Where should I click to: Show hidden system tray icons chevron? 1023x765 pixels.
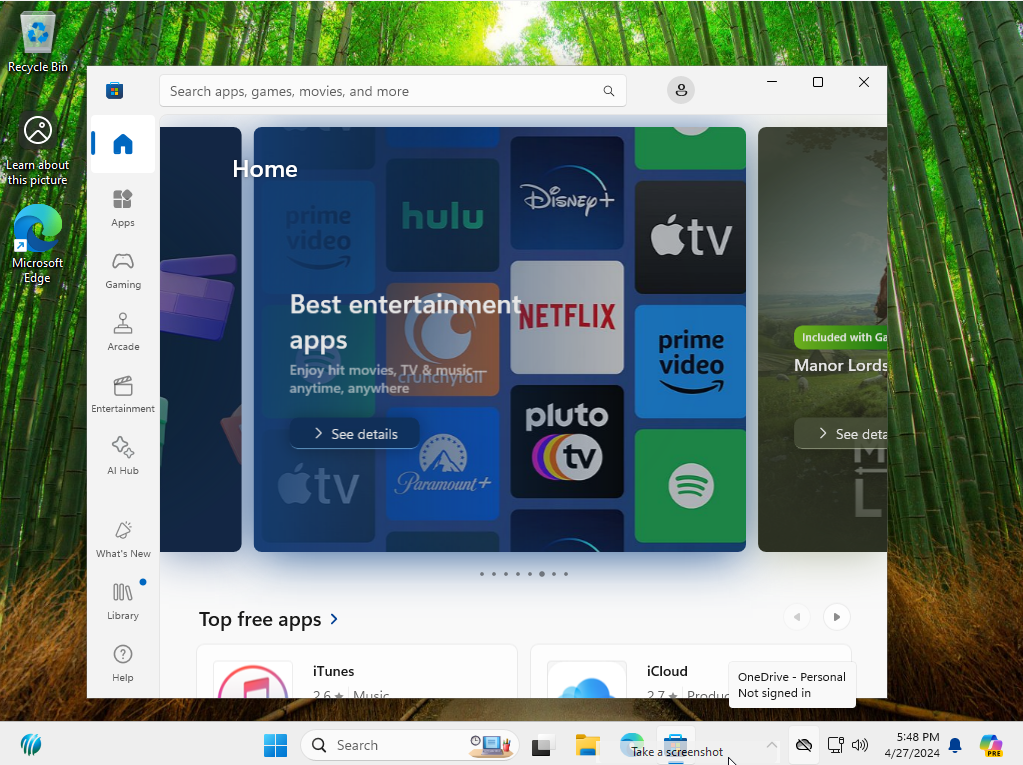point(771,745)
